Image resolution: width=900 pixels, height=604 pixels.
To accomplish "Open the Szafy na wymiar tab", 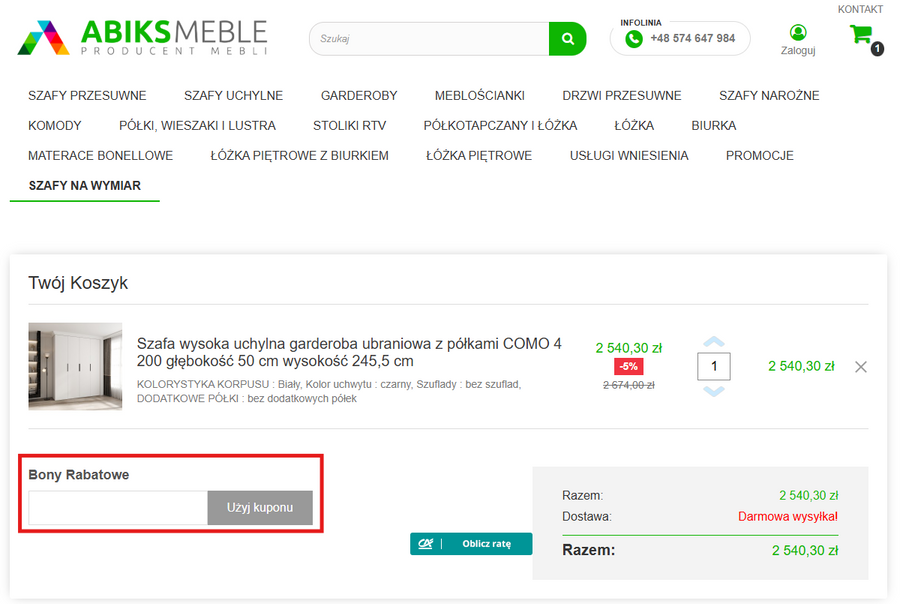I will pyautogui.click(x=84, y=186).
